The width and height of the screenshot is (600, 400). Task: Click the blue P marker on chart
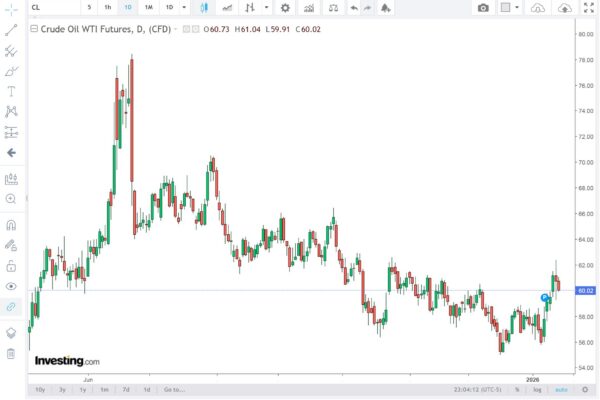pos(545,297)
